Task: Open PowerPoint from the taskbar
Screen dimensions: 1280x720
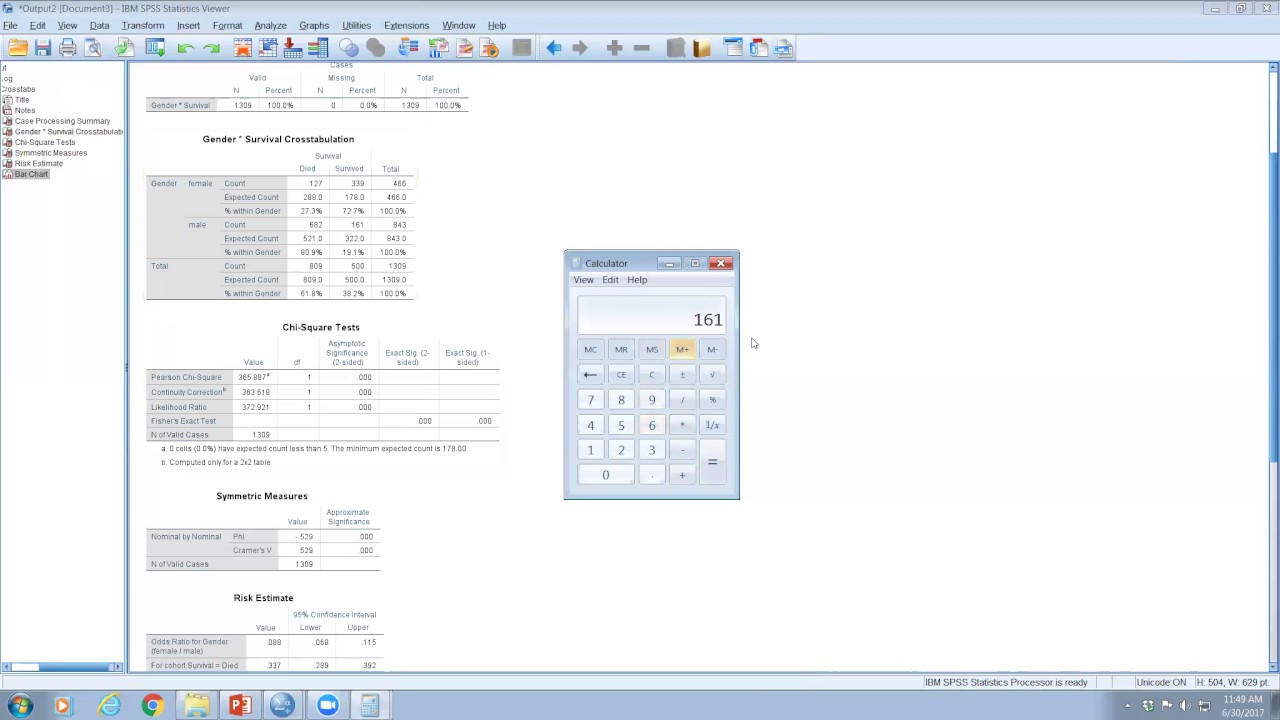Action: [240, 705]
